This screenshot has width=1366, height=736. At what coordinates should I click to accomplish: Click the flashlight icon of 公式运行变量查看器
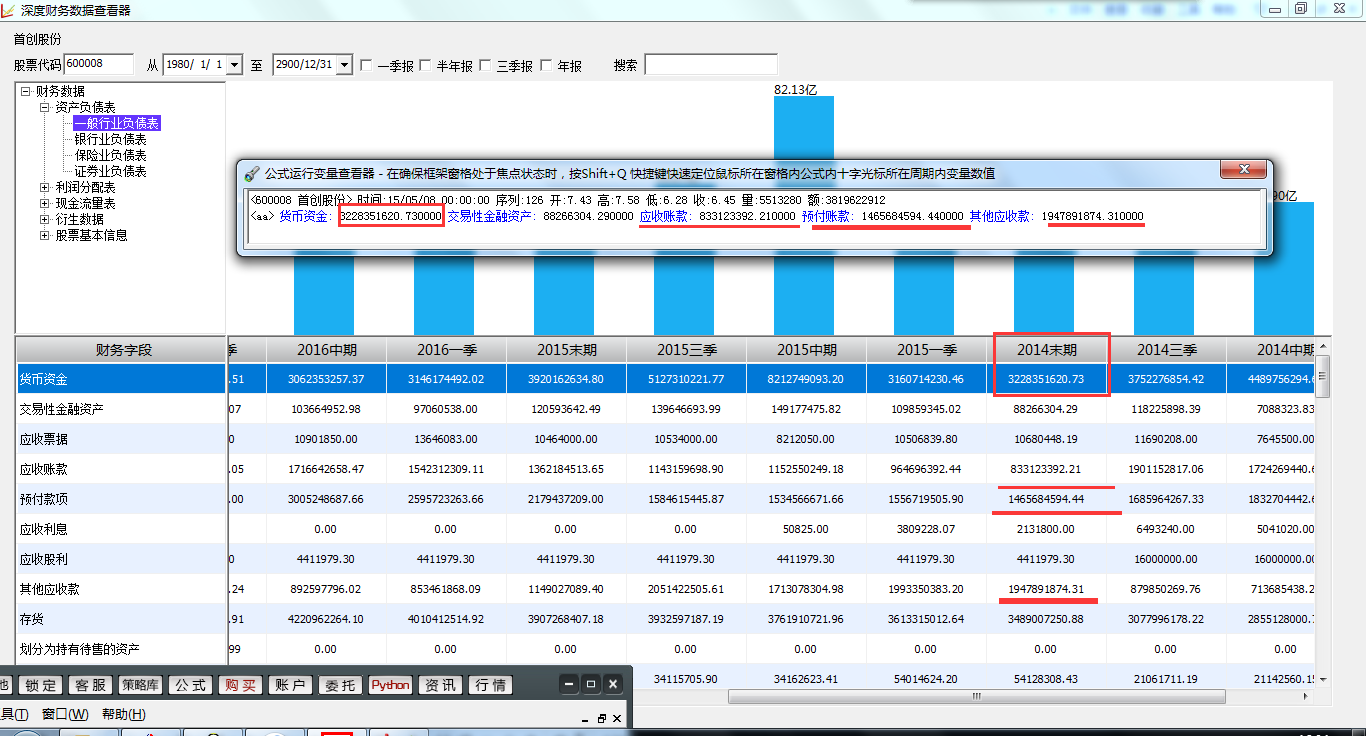252,173
